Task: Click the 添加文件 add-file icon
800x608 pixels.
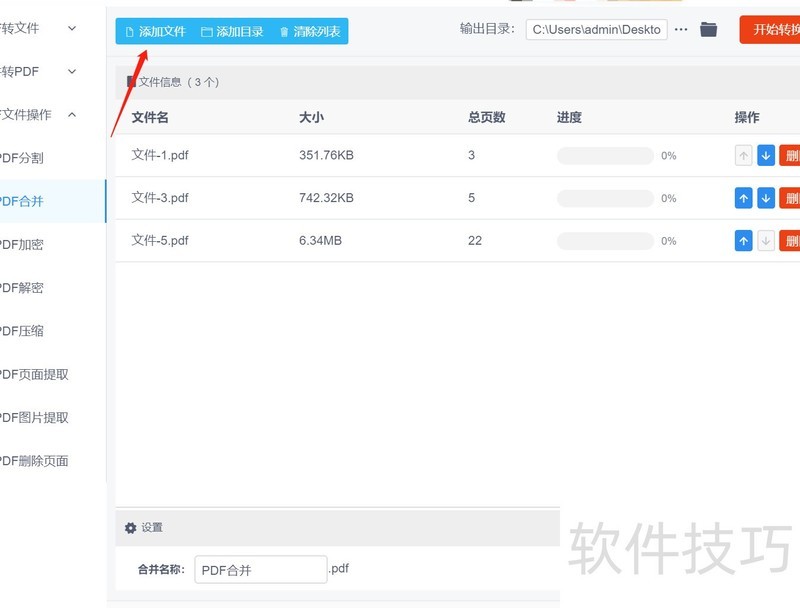Action: (x=130, y=30)
